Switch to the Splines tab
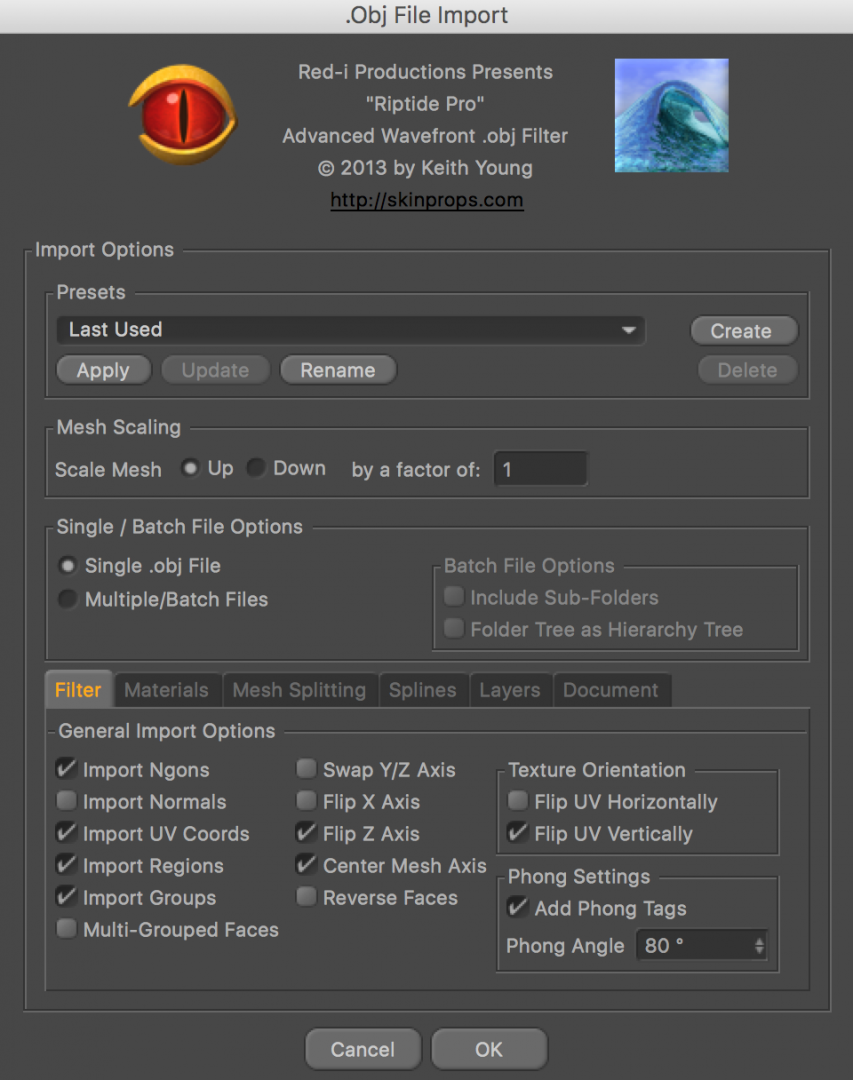The width and height of the screenshot is (853, 1080). (423, 690)
